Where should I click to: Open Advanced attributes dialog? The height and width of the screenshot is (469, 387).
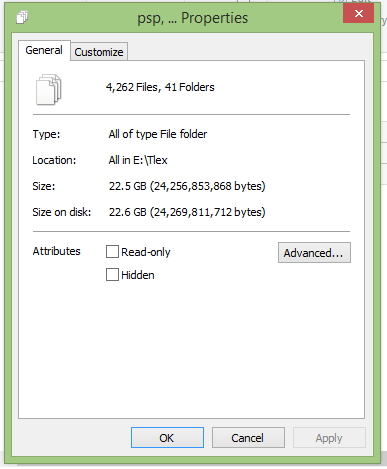pos(314,253)
